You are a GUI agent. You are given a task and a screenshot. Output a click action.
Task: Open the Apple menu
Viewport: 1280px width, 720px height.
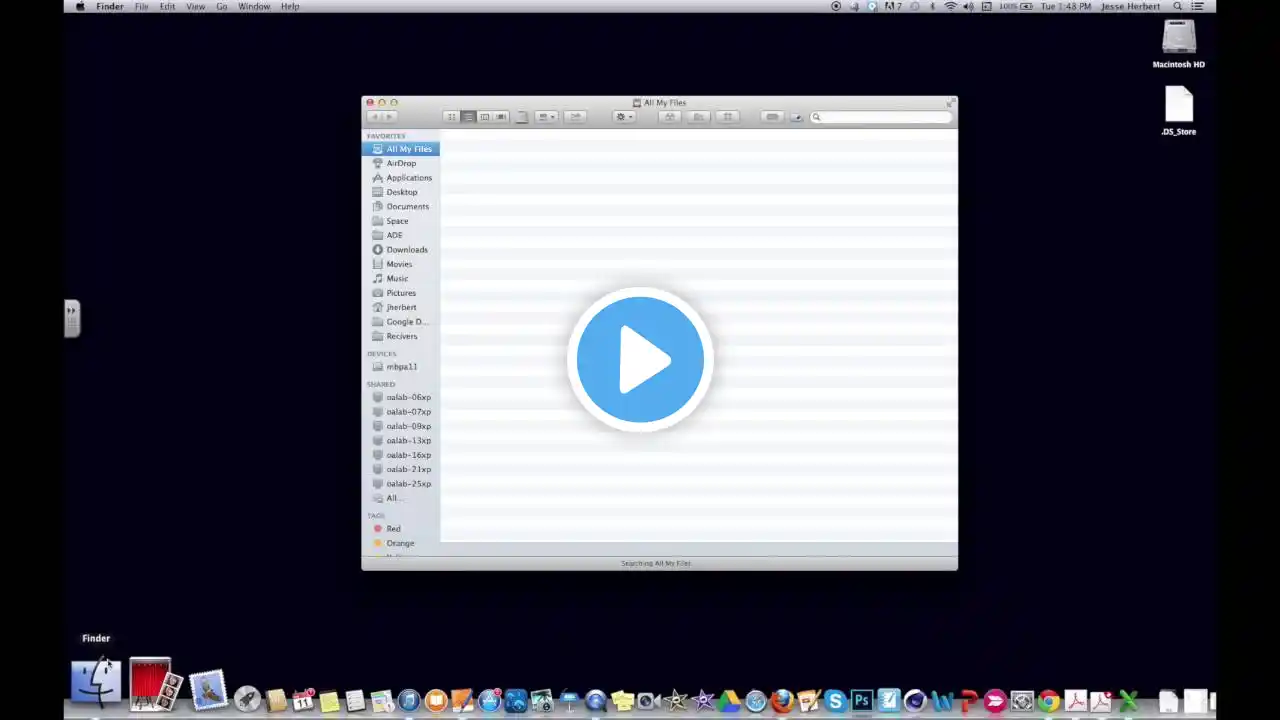[80, 7]
